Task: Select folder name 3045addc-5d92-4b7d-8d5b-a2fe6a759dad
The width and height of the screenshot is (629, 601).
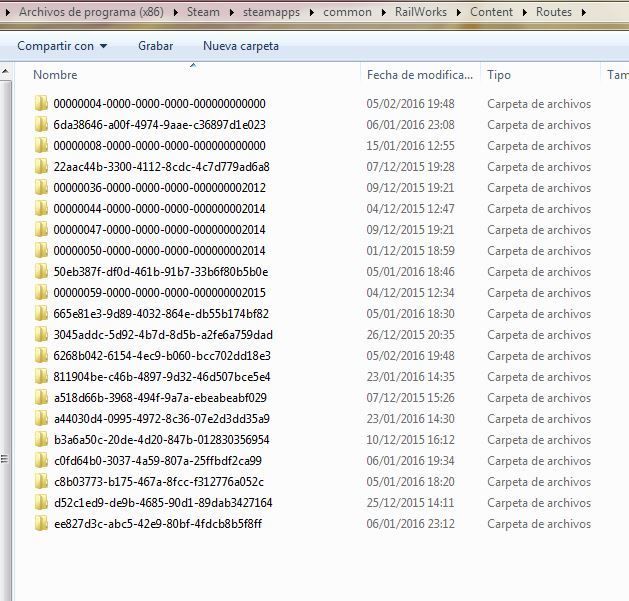Action: (163, 335)
